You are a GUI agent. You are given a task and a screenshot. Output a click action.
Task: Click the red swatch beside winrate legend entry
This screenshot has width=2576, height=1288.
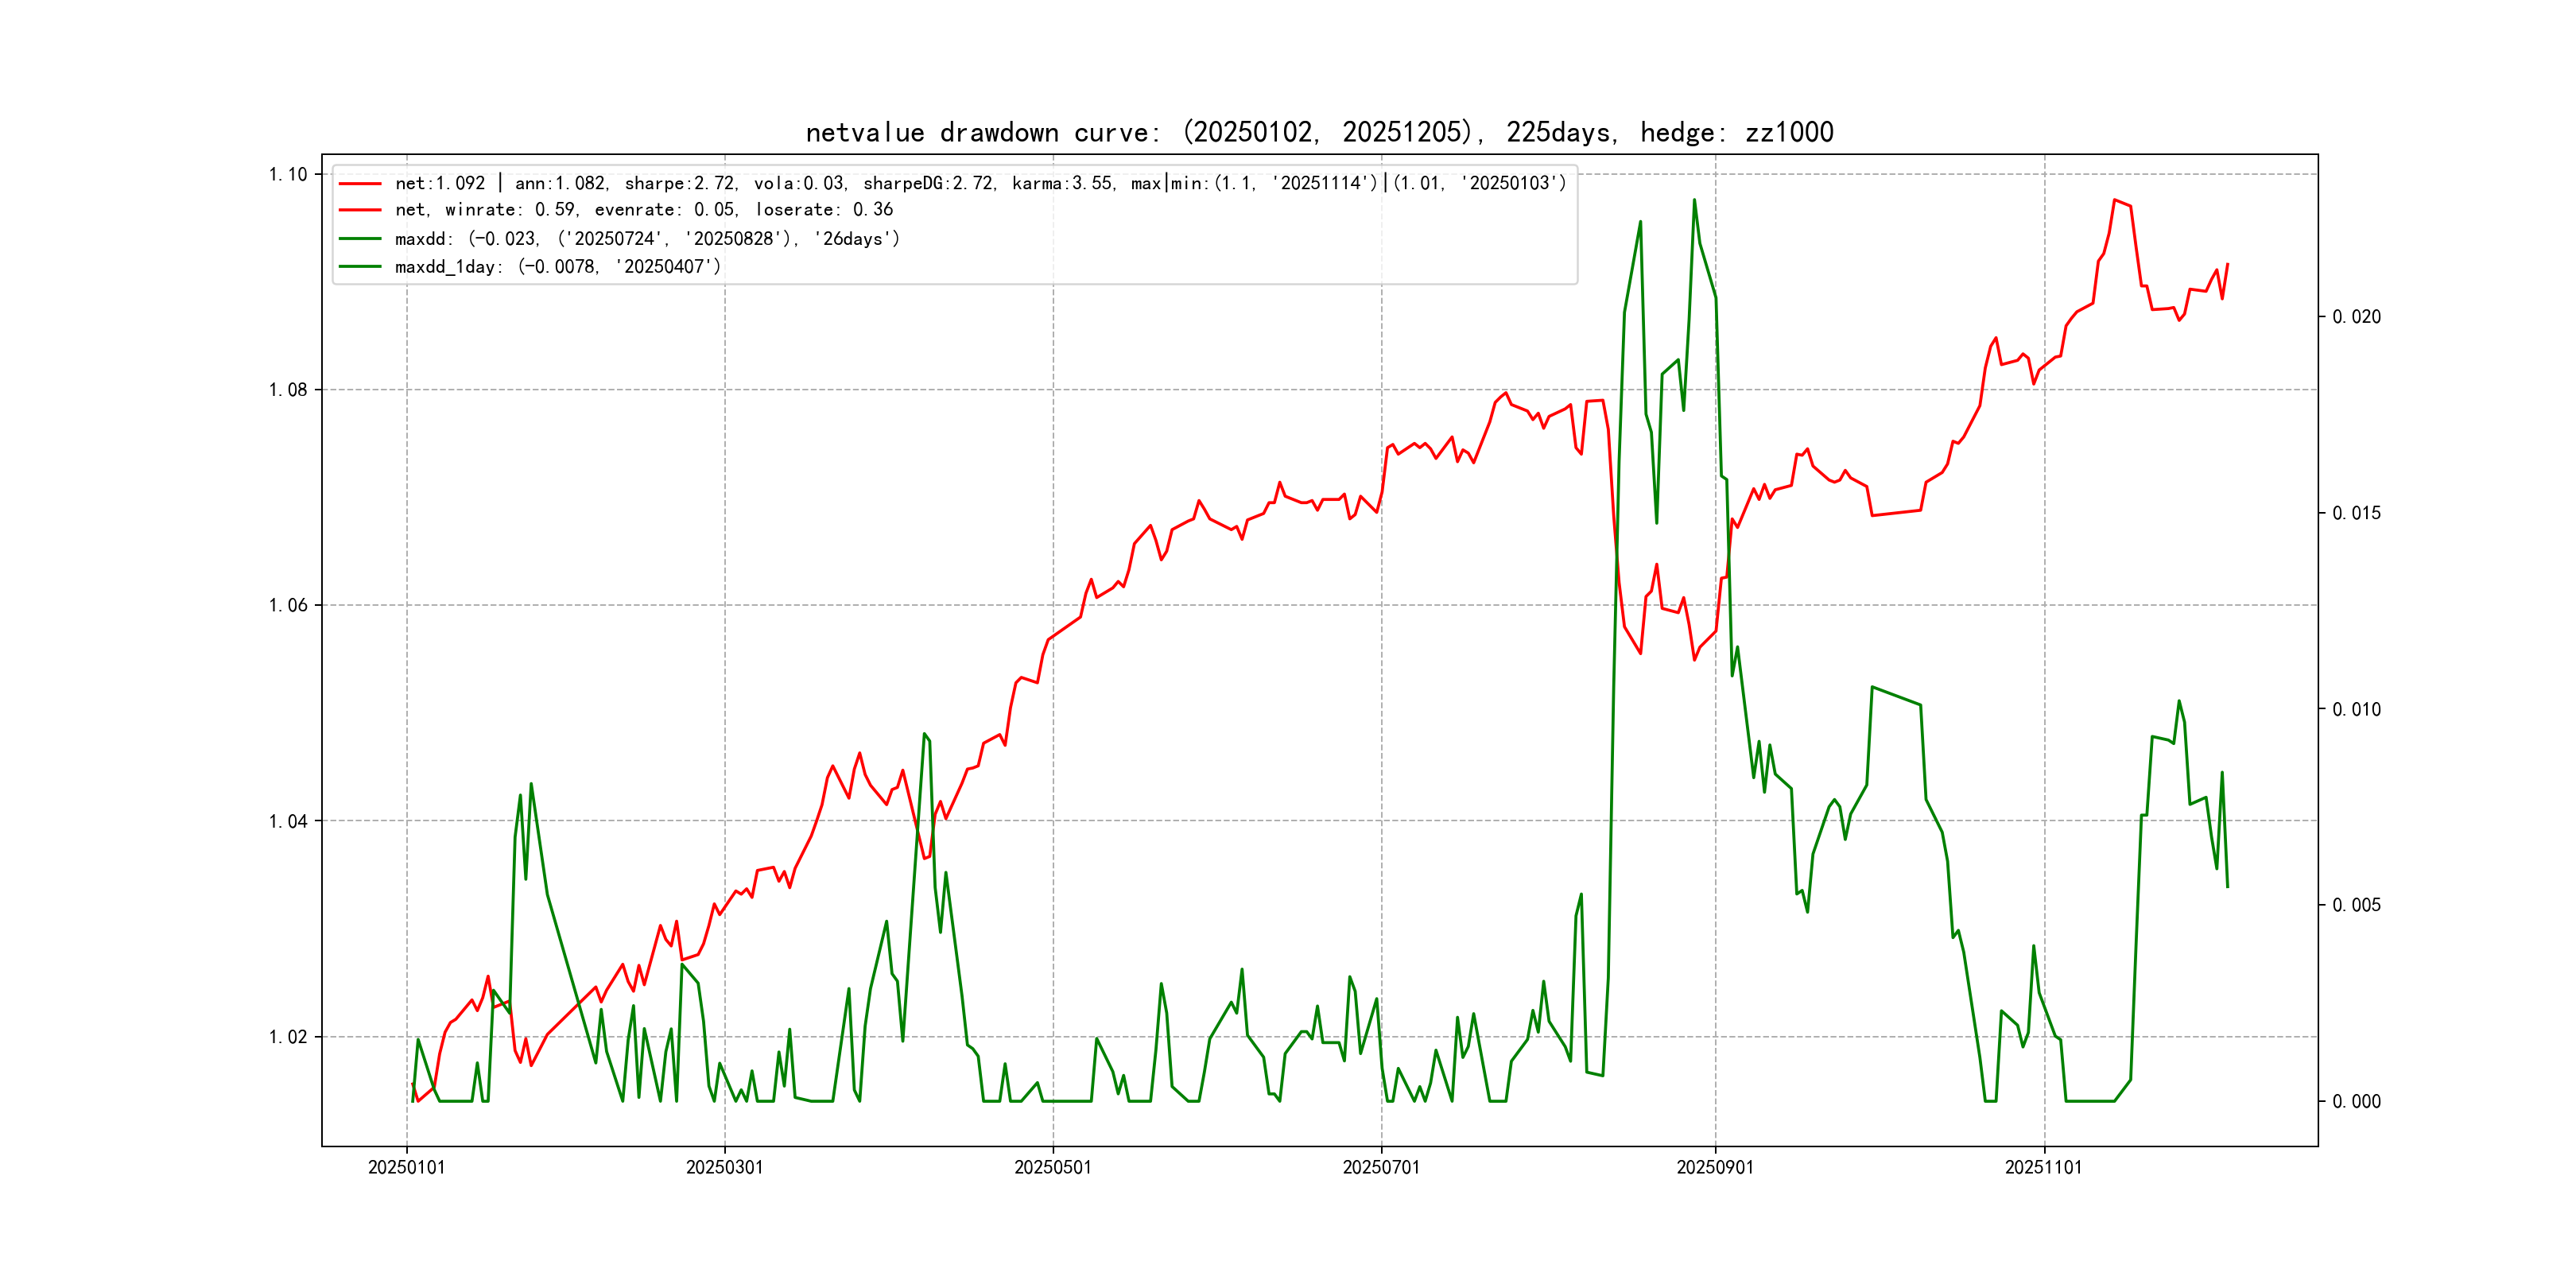click(360, 210)
